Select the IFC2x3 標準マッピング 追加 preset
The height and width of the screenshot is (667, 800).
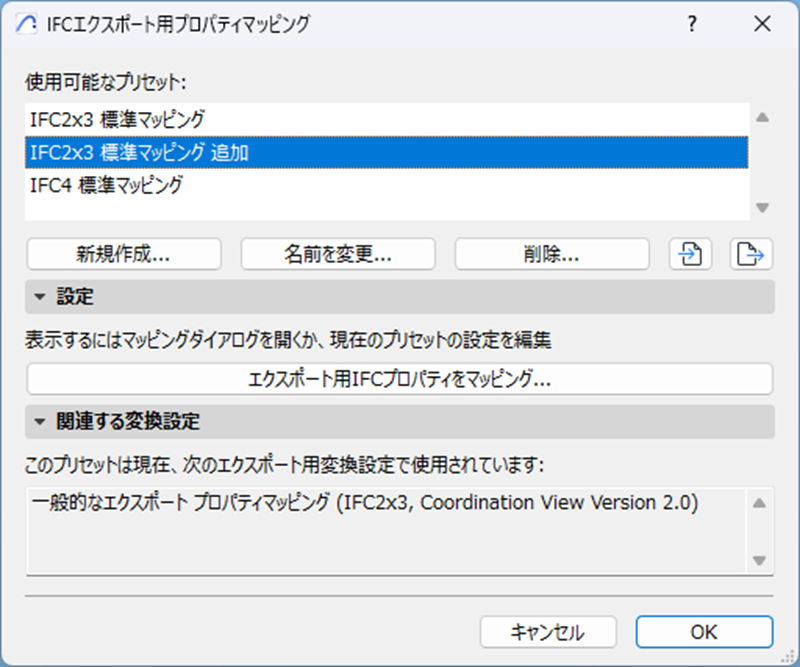(387, 152)
